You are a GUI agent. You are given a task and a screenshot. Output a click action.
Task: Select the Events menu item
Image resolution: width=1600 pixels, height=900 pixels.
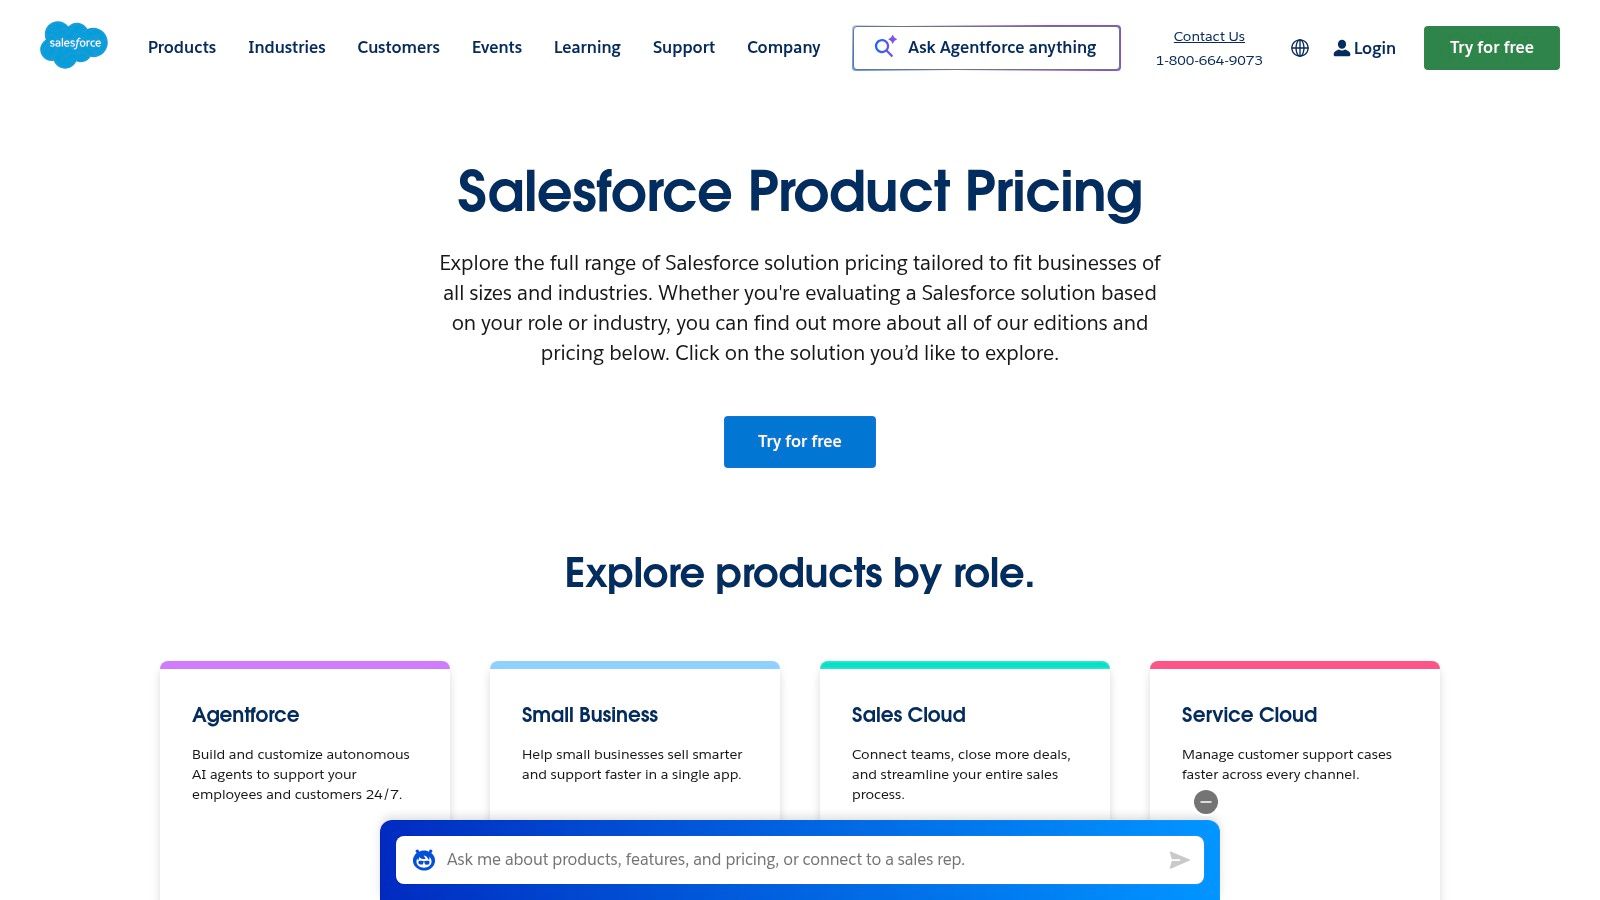pyautogui.click(x=497, y=47)
